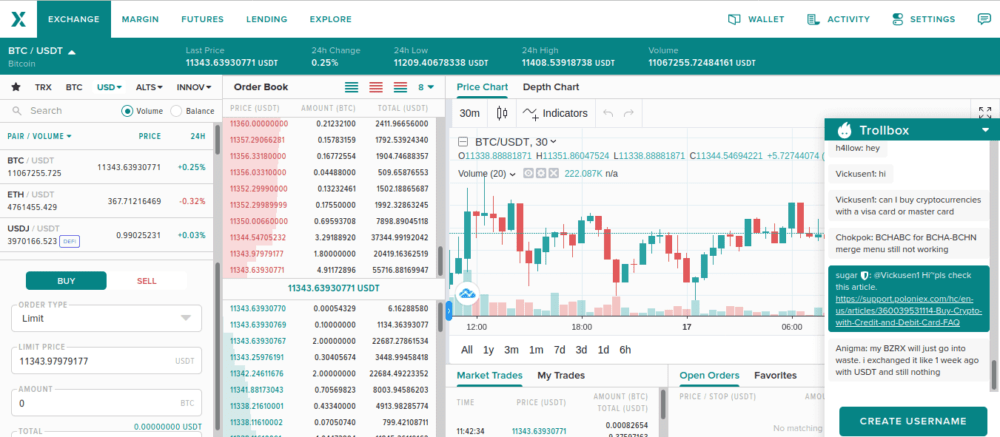Switch order form to SELL
This screenshot has height=437, width=1000.
pyautogui.click(x=146, y=281)
